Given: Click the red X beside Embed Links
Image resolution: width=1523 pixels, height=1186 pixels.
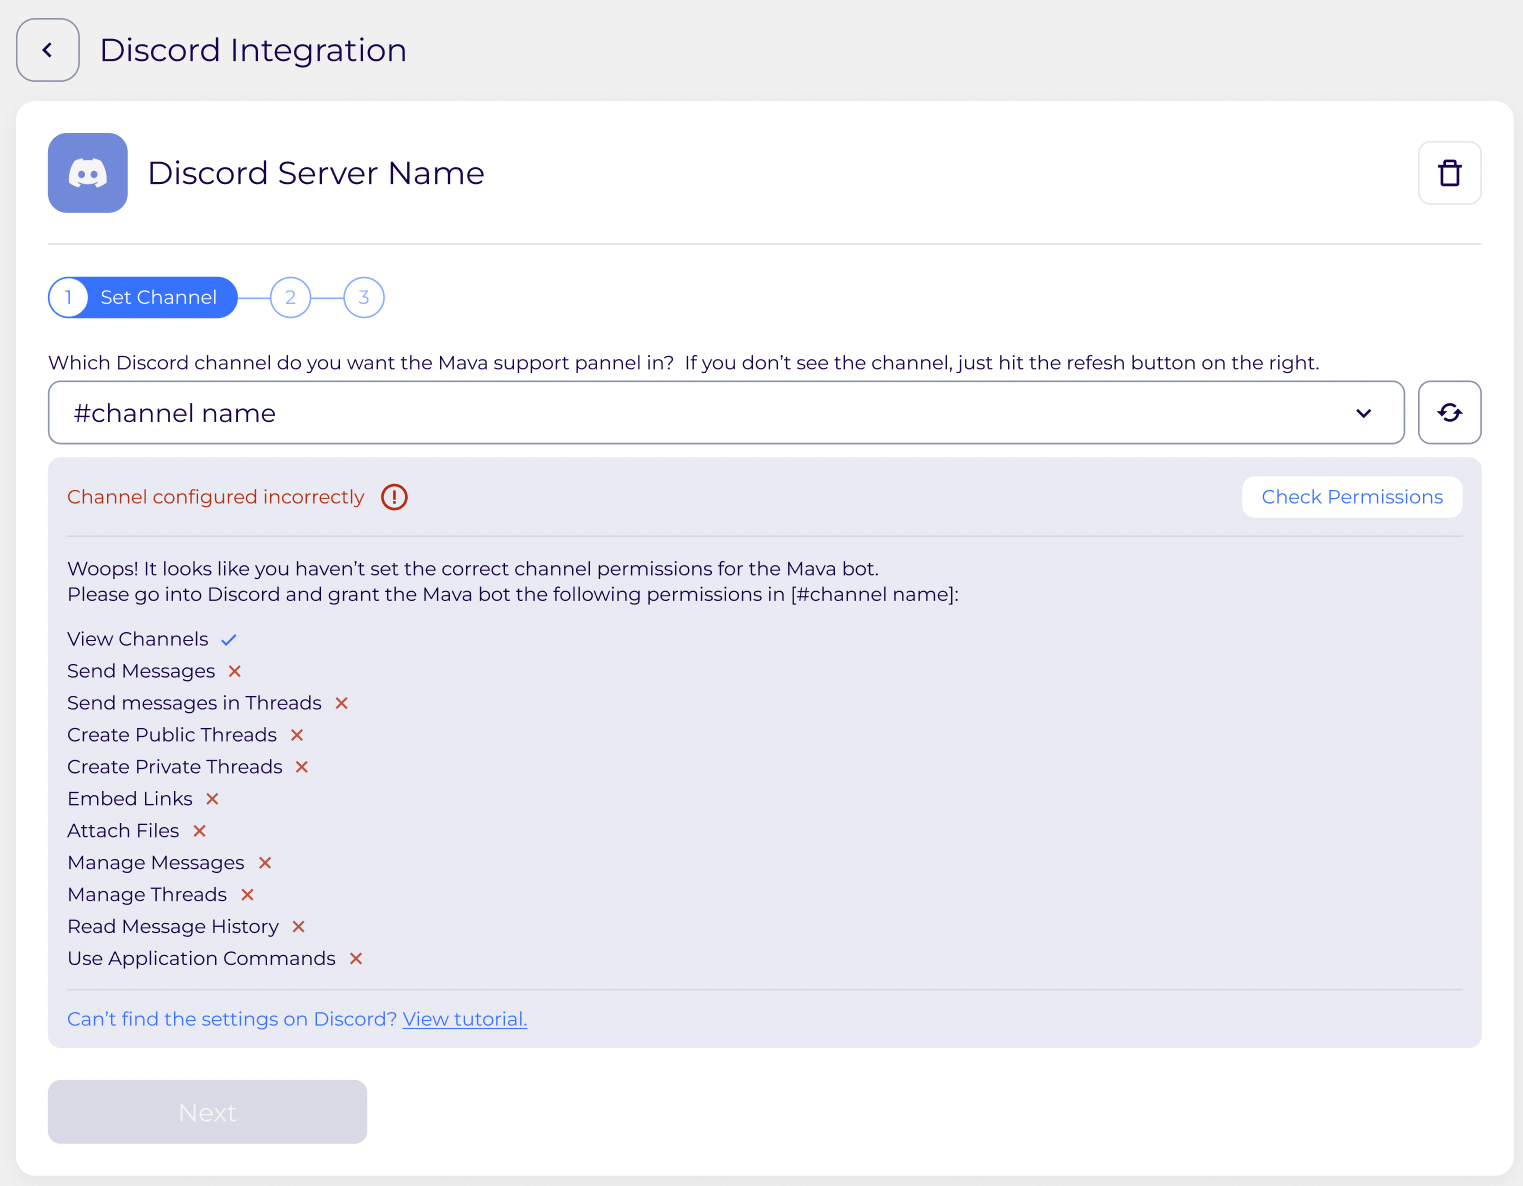Looking at the screenshot, I should [x=212, y=799].
